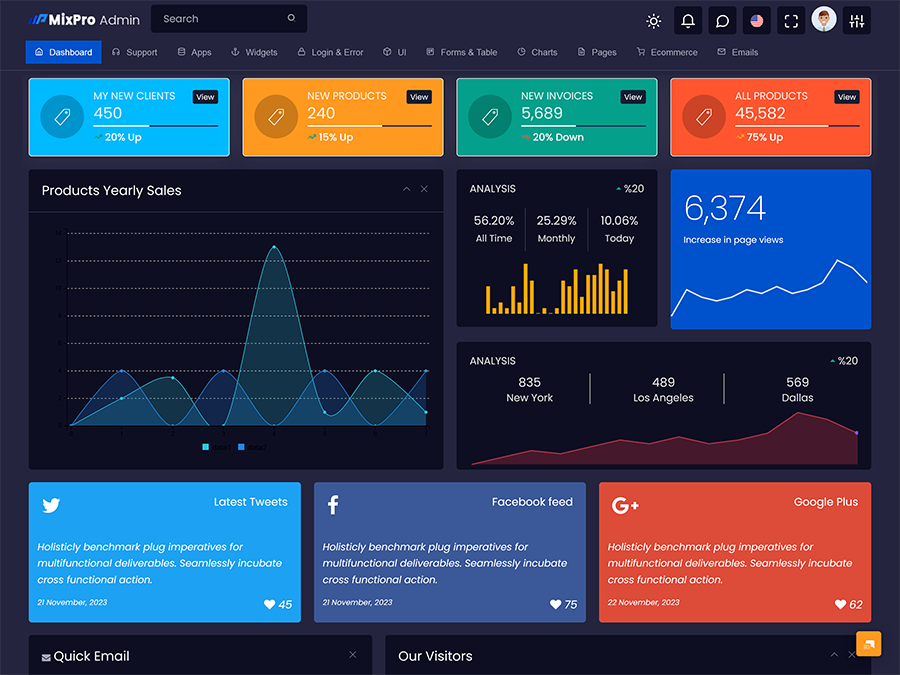Open the settings sliders panel icon
This screenshot has width=900, height=675.
[856, 21]
